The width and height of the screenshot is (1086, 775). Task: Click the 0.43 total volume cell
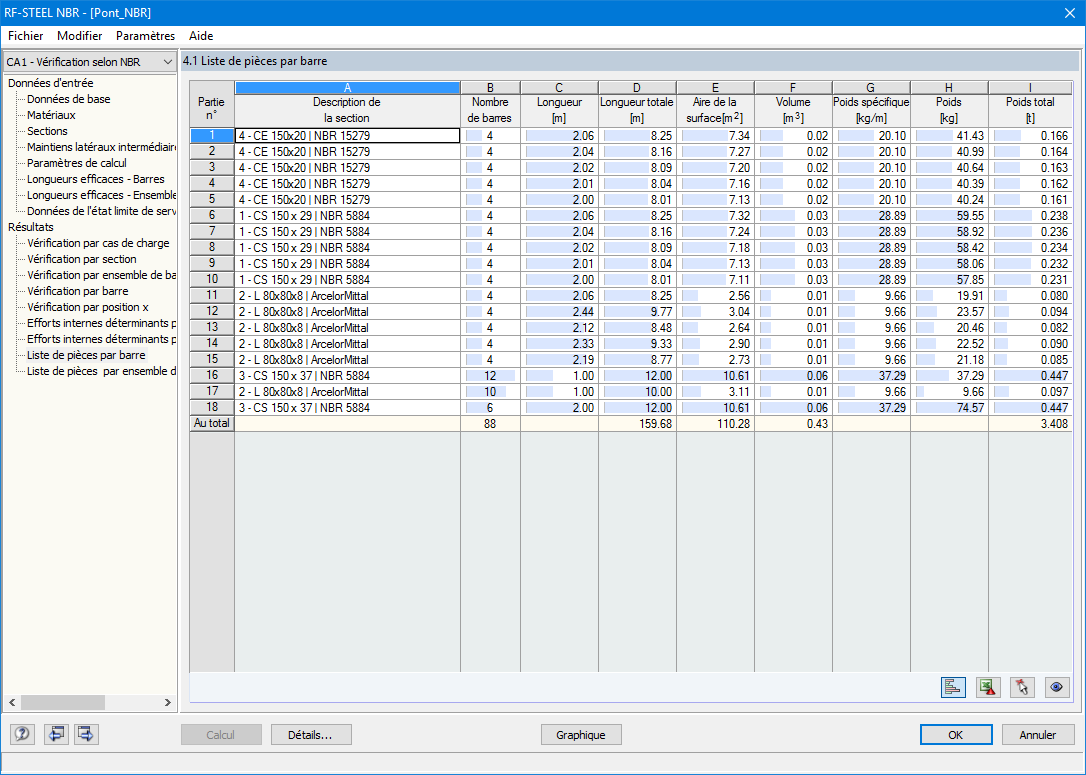[x=794, y=423]
